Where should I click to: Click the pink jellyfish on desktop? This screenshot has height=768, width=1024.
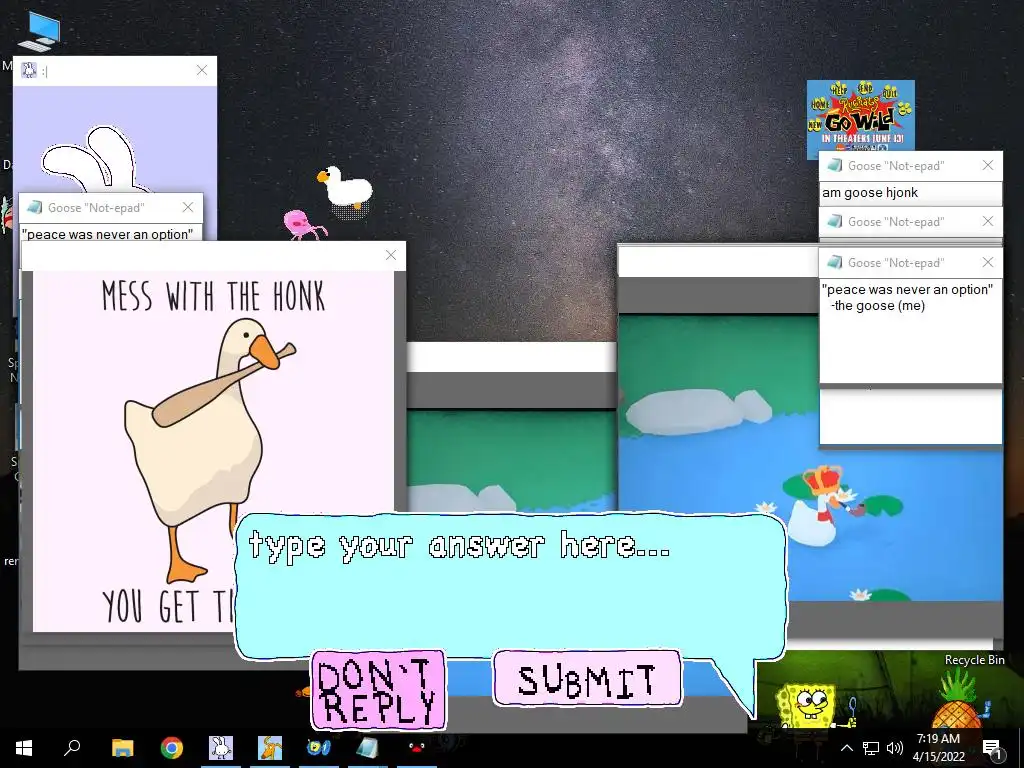click(x=302, y=224)
